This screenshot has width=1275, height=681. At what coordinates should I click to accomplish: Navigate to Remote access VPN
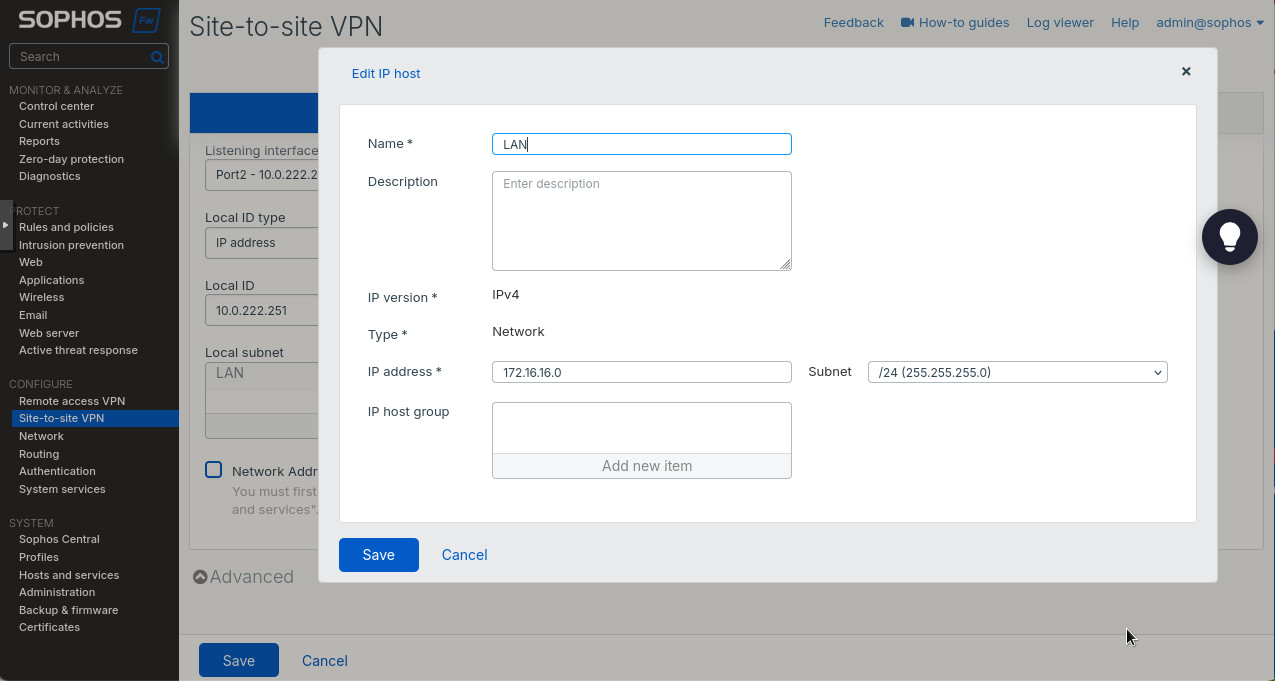[72, 401]
